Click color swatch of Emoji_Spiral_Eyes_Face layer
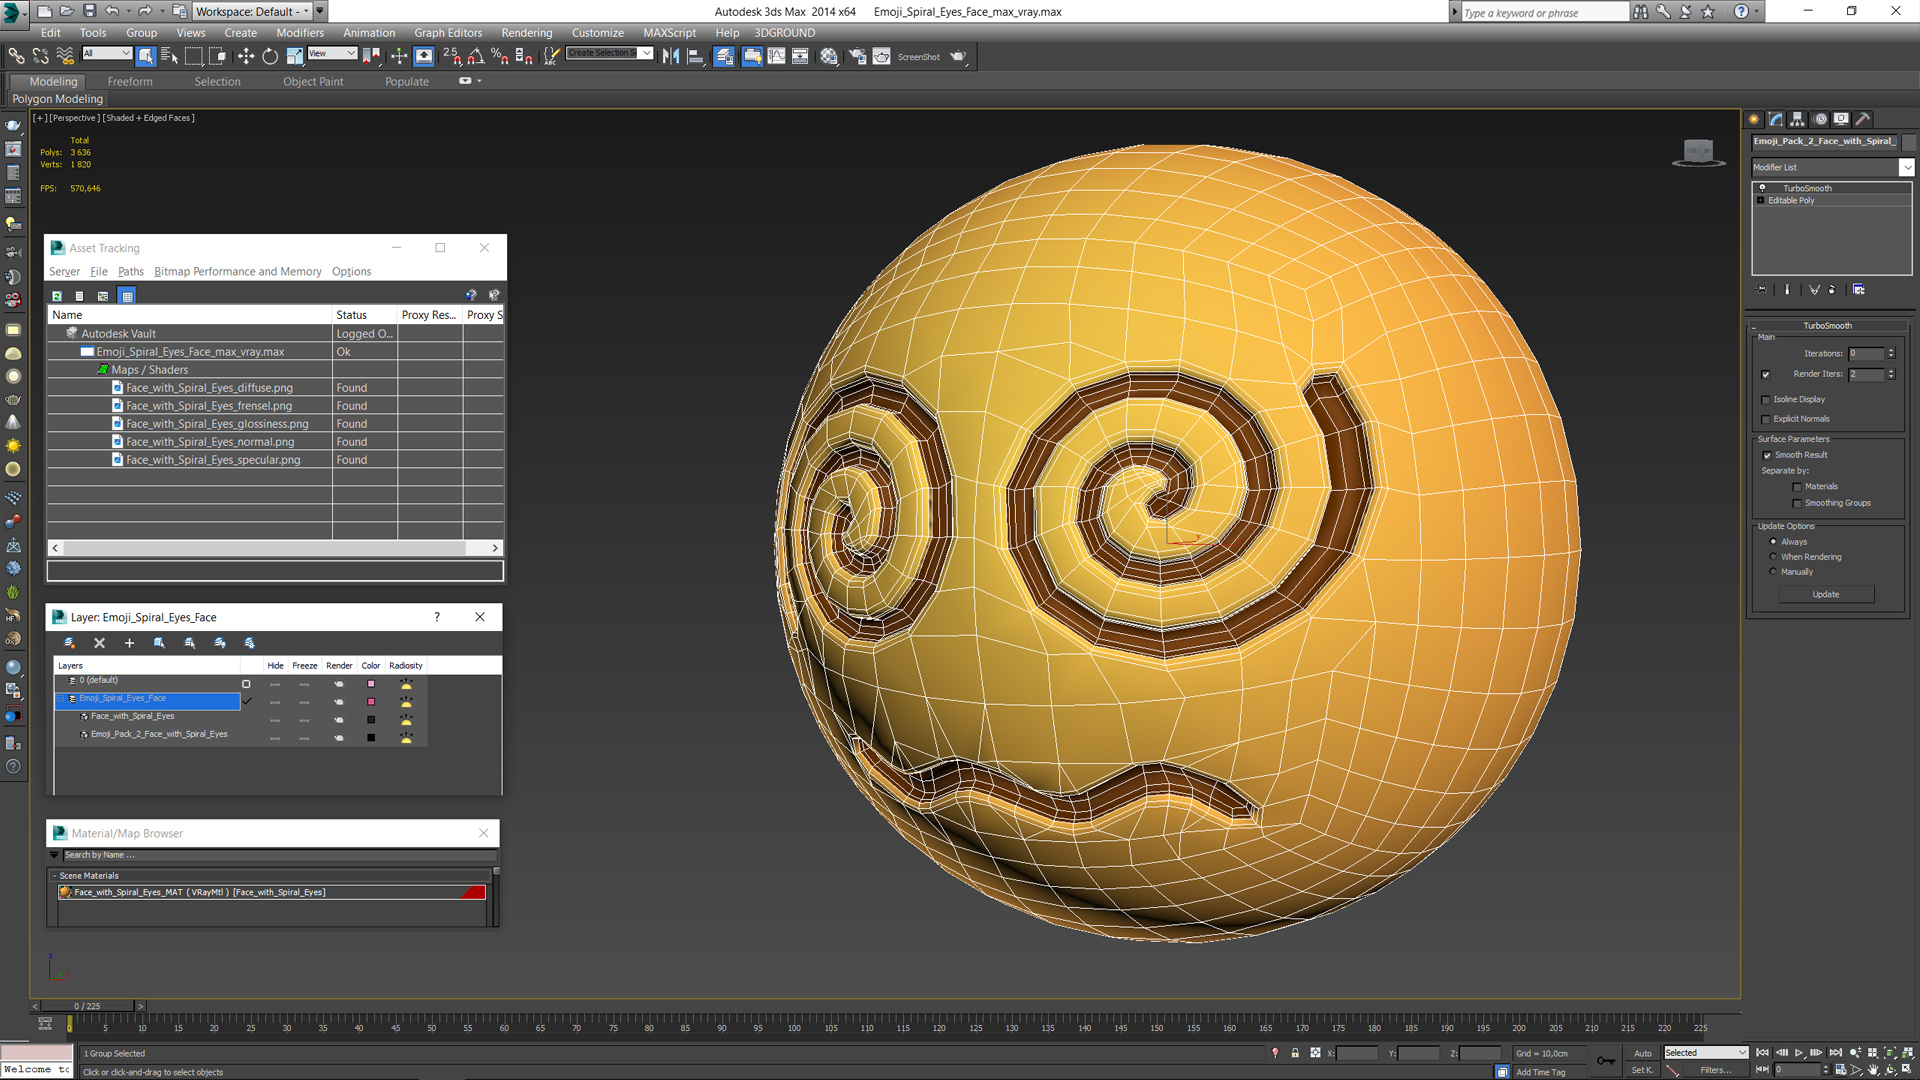Image resolution: width=1920 pixels, height=1080 pixels. 371,702
